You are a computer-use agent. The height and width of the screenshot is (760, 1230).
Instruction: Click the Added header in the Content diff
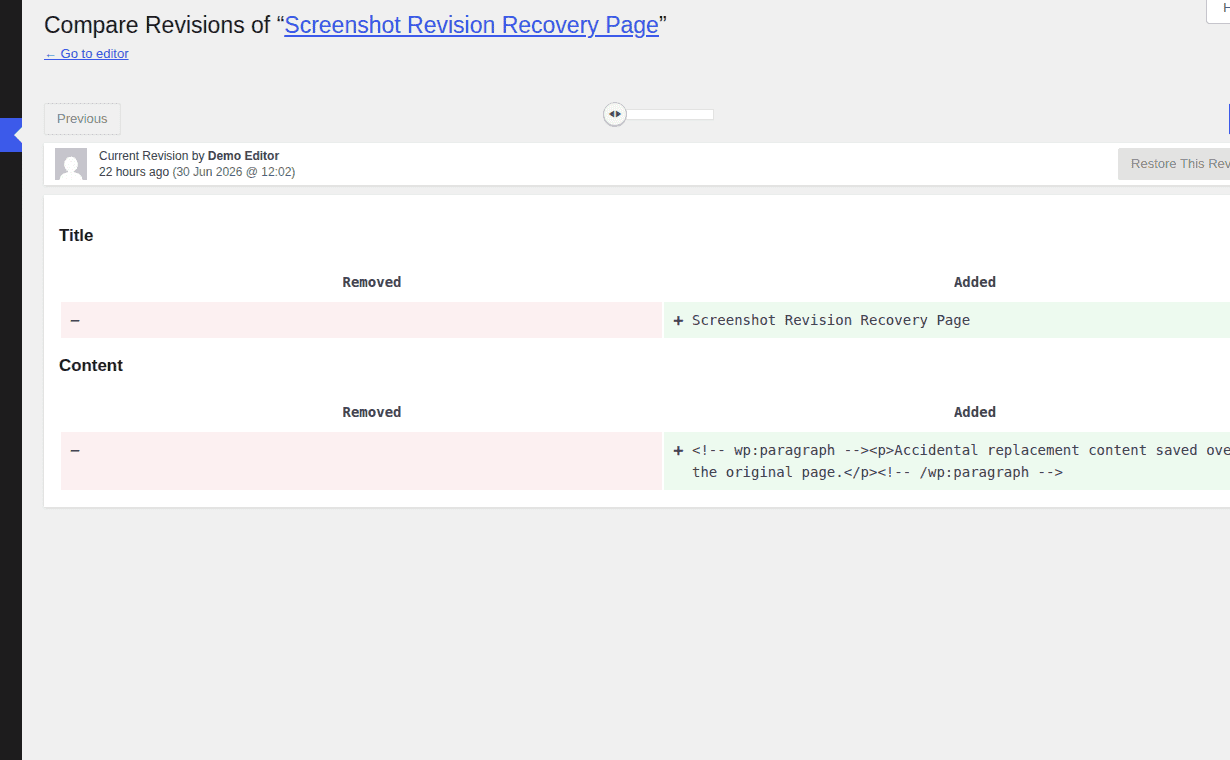tap(975, 413)
